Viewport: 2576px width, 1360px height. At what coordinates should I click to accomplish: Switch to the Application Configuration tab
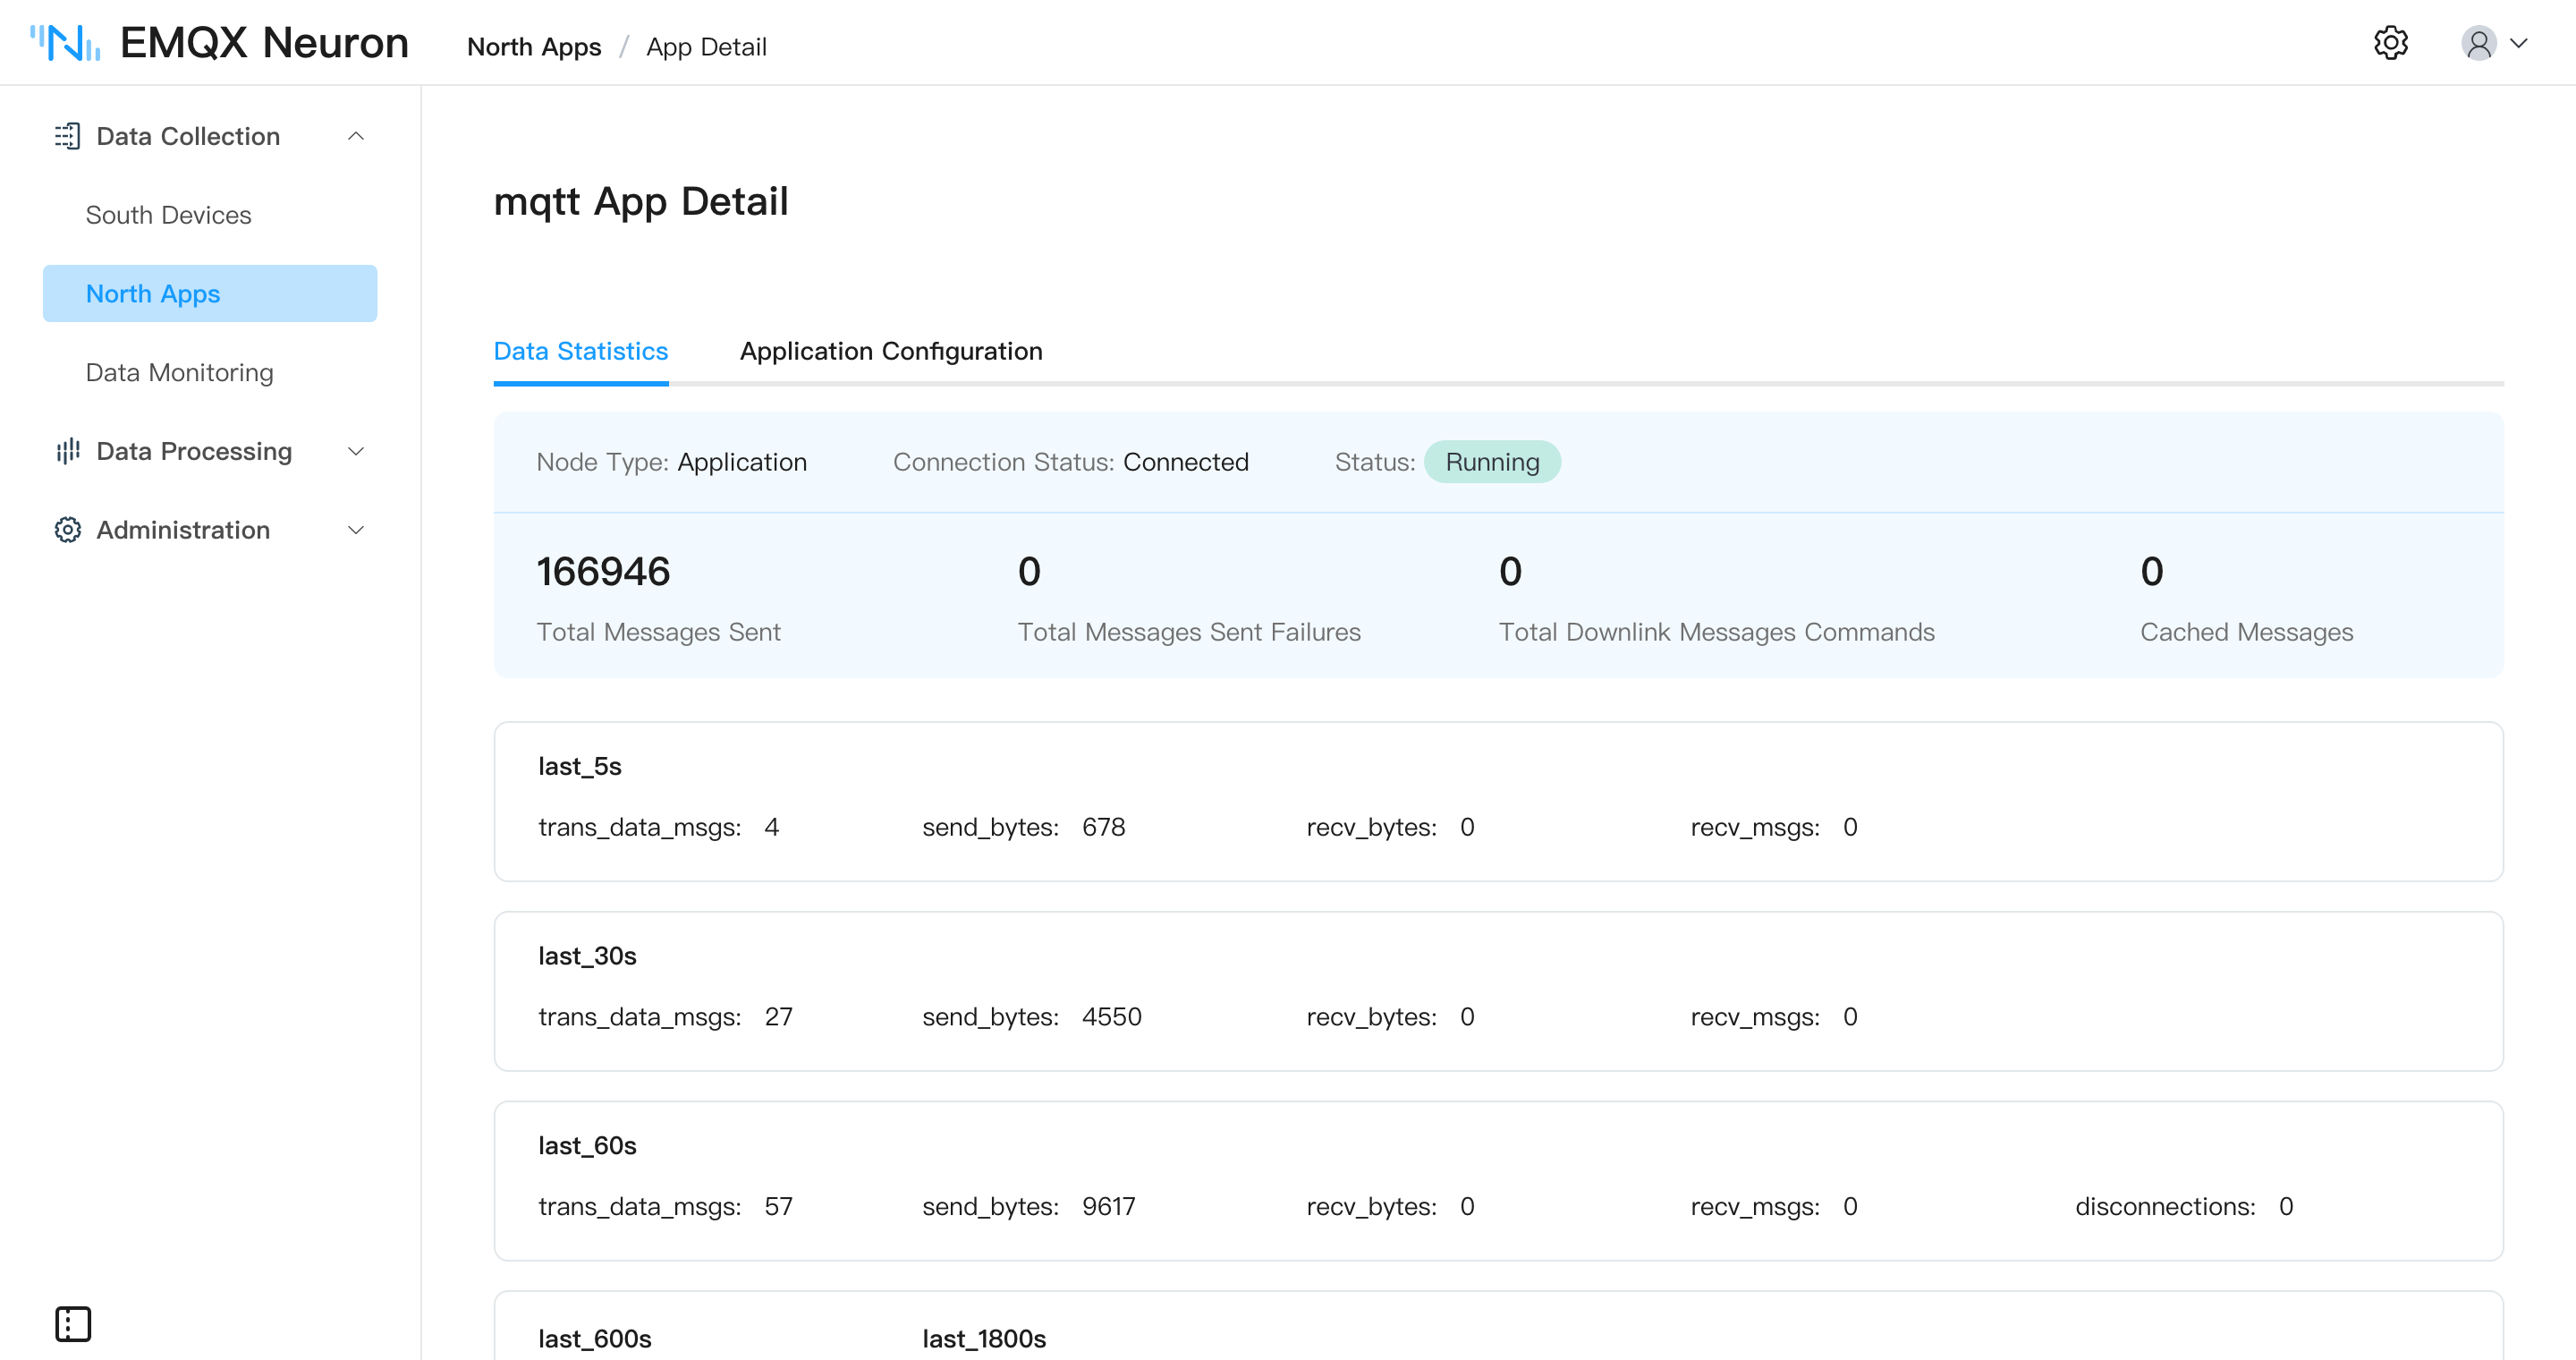891,351
